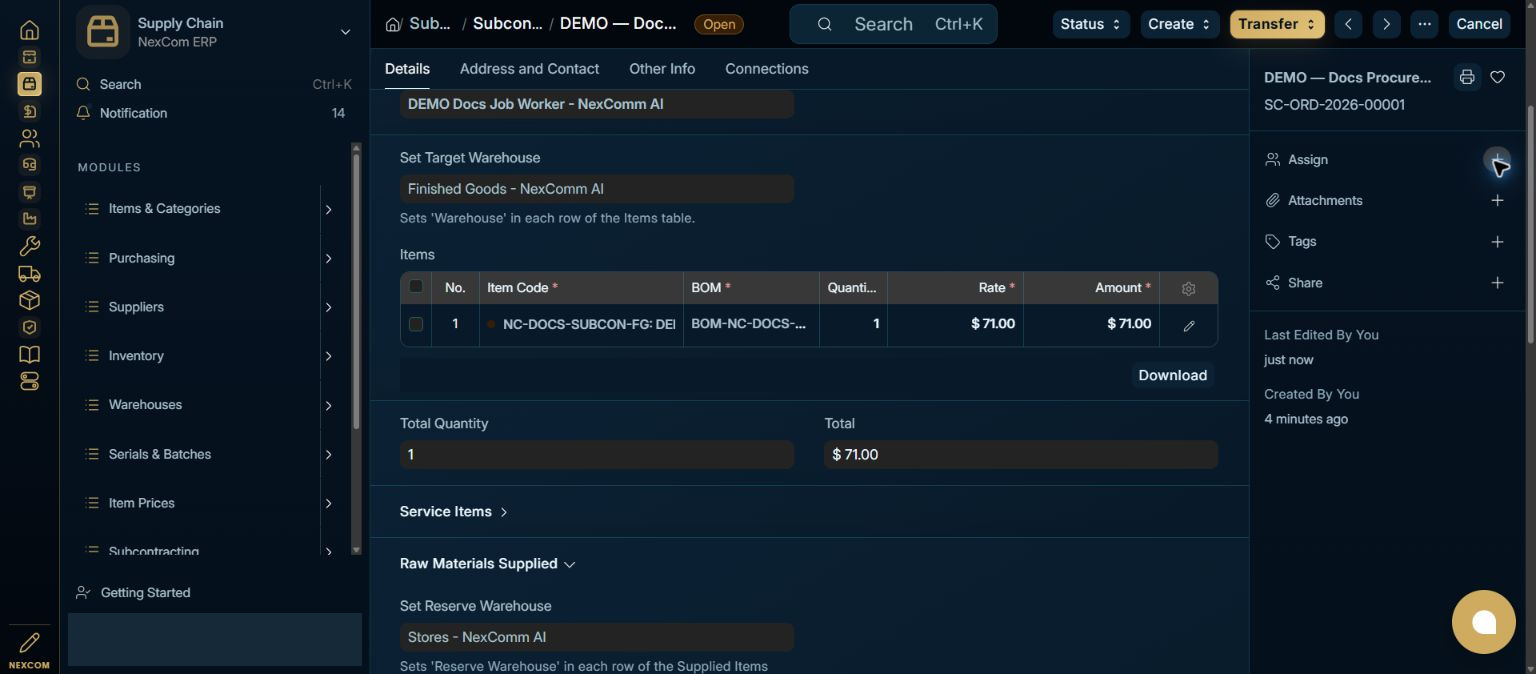The image size is (1536, 674).
Task: Open the Create dropdown
Action: click(x=1179, y=24)
